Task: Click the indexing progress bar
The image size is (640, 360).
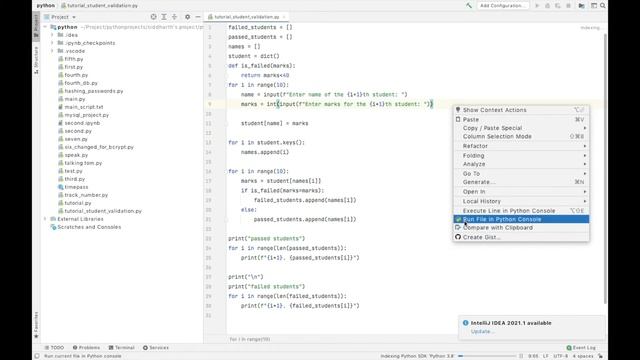Action: [487, 356]
